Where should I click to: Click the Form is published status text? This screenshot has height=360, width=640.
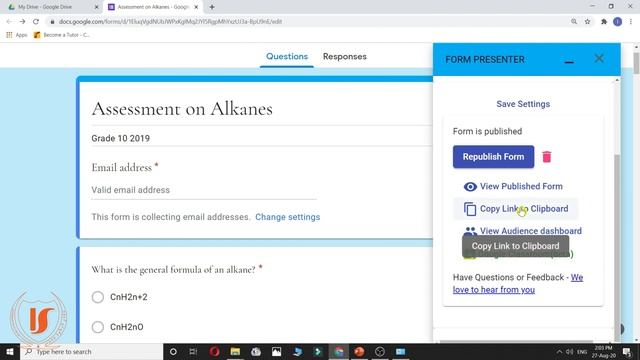click(487, 131)
